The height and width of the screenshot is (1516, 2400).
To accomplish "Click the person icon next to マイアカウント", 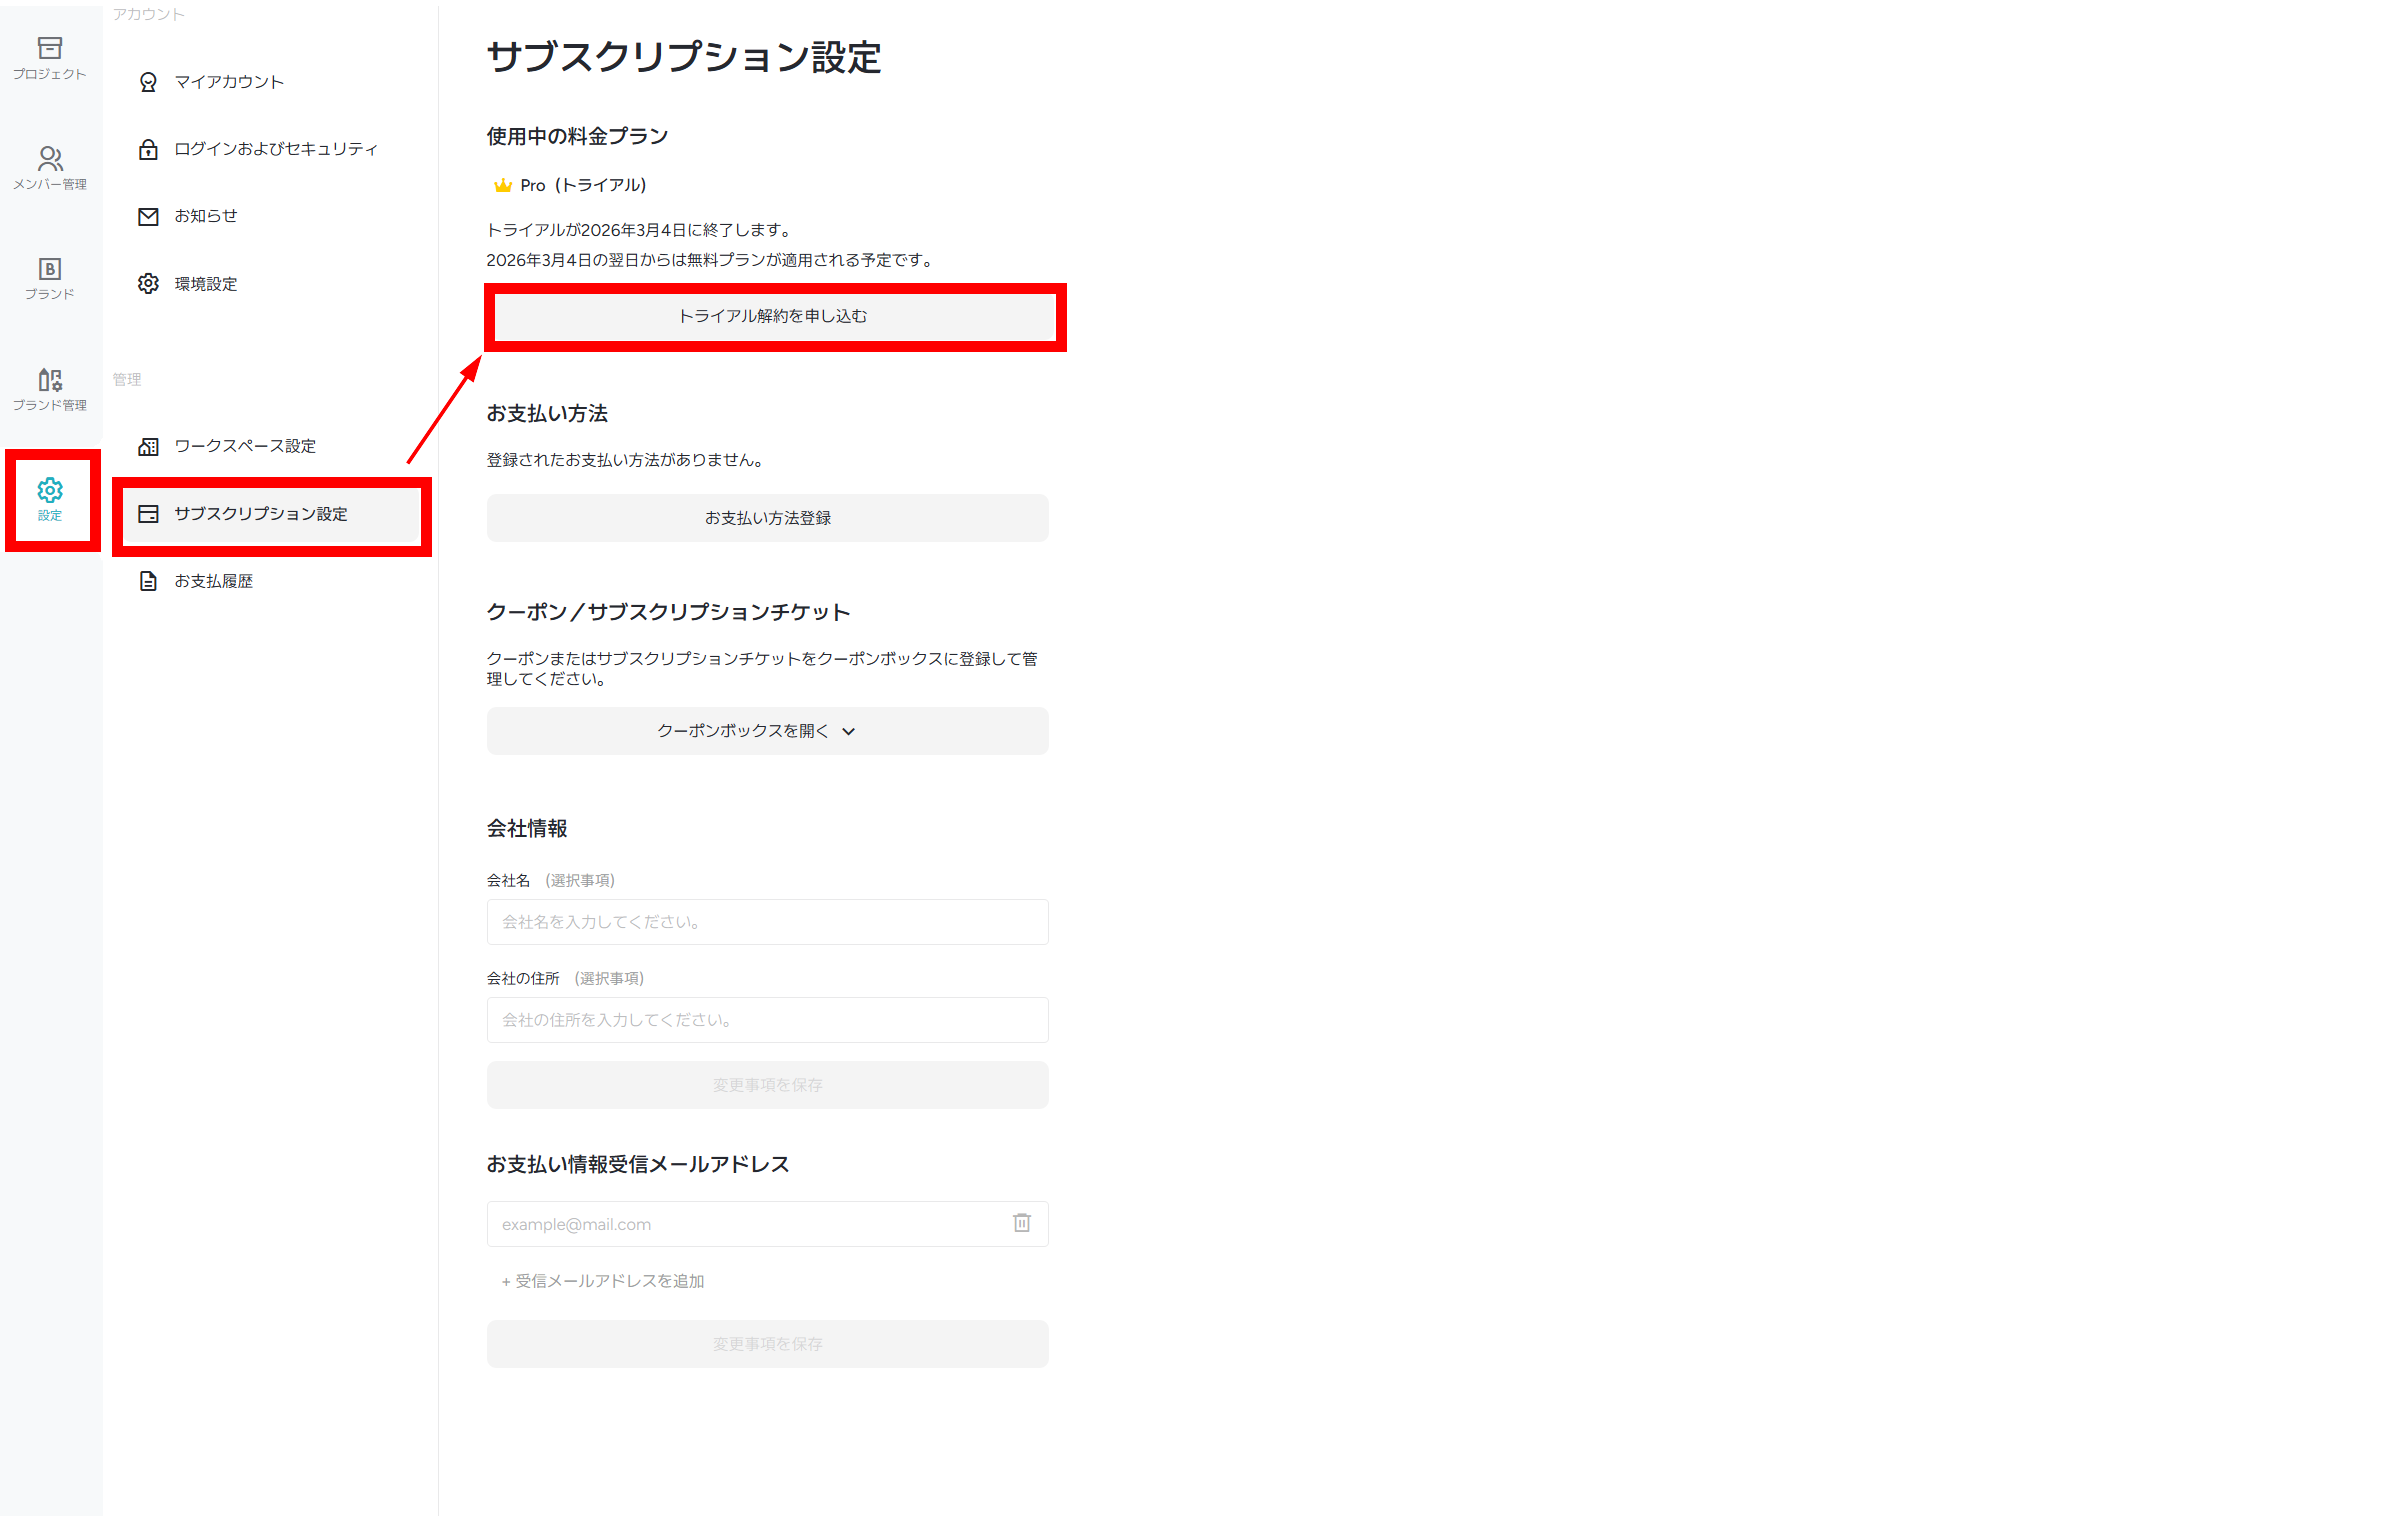I will (148, 82).
